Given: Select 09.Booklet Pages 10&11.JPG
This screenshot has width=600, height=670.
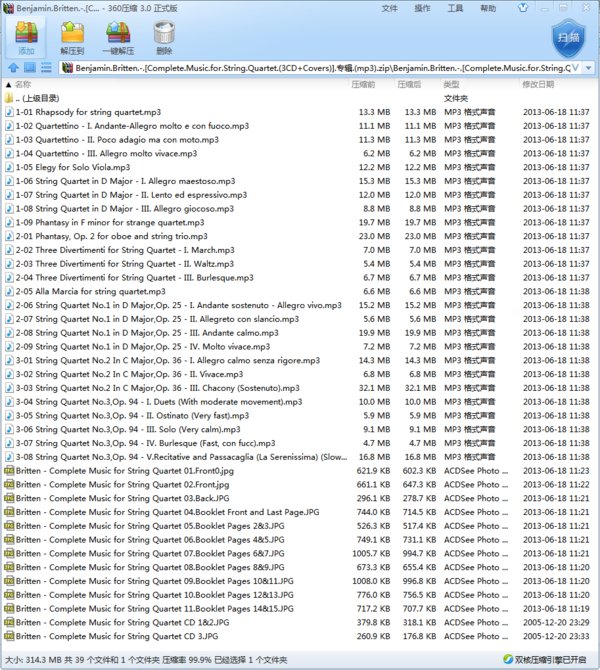Looking at the screenshot, I should [x=300, y=581].
